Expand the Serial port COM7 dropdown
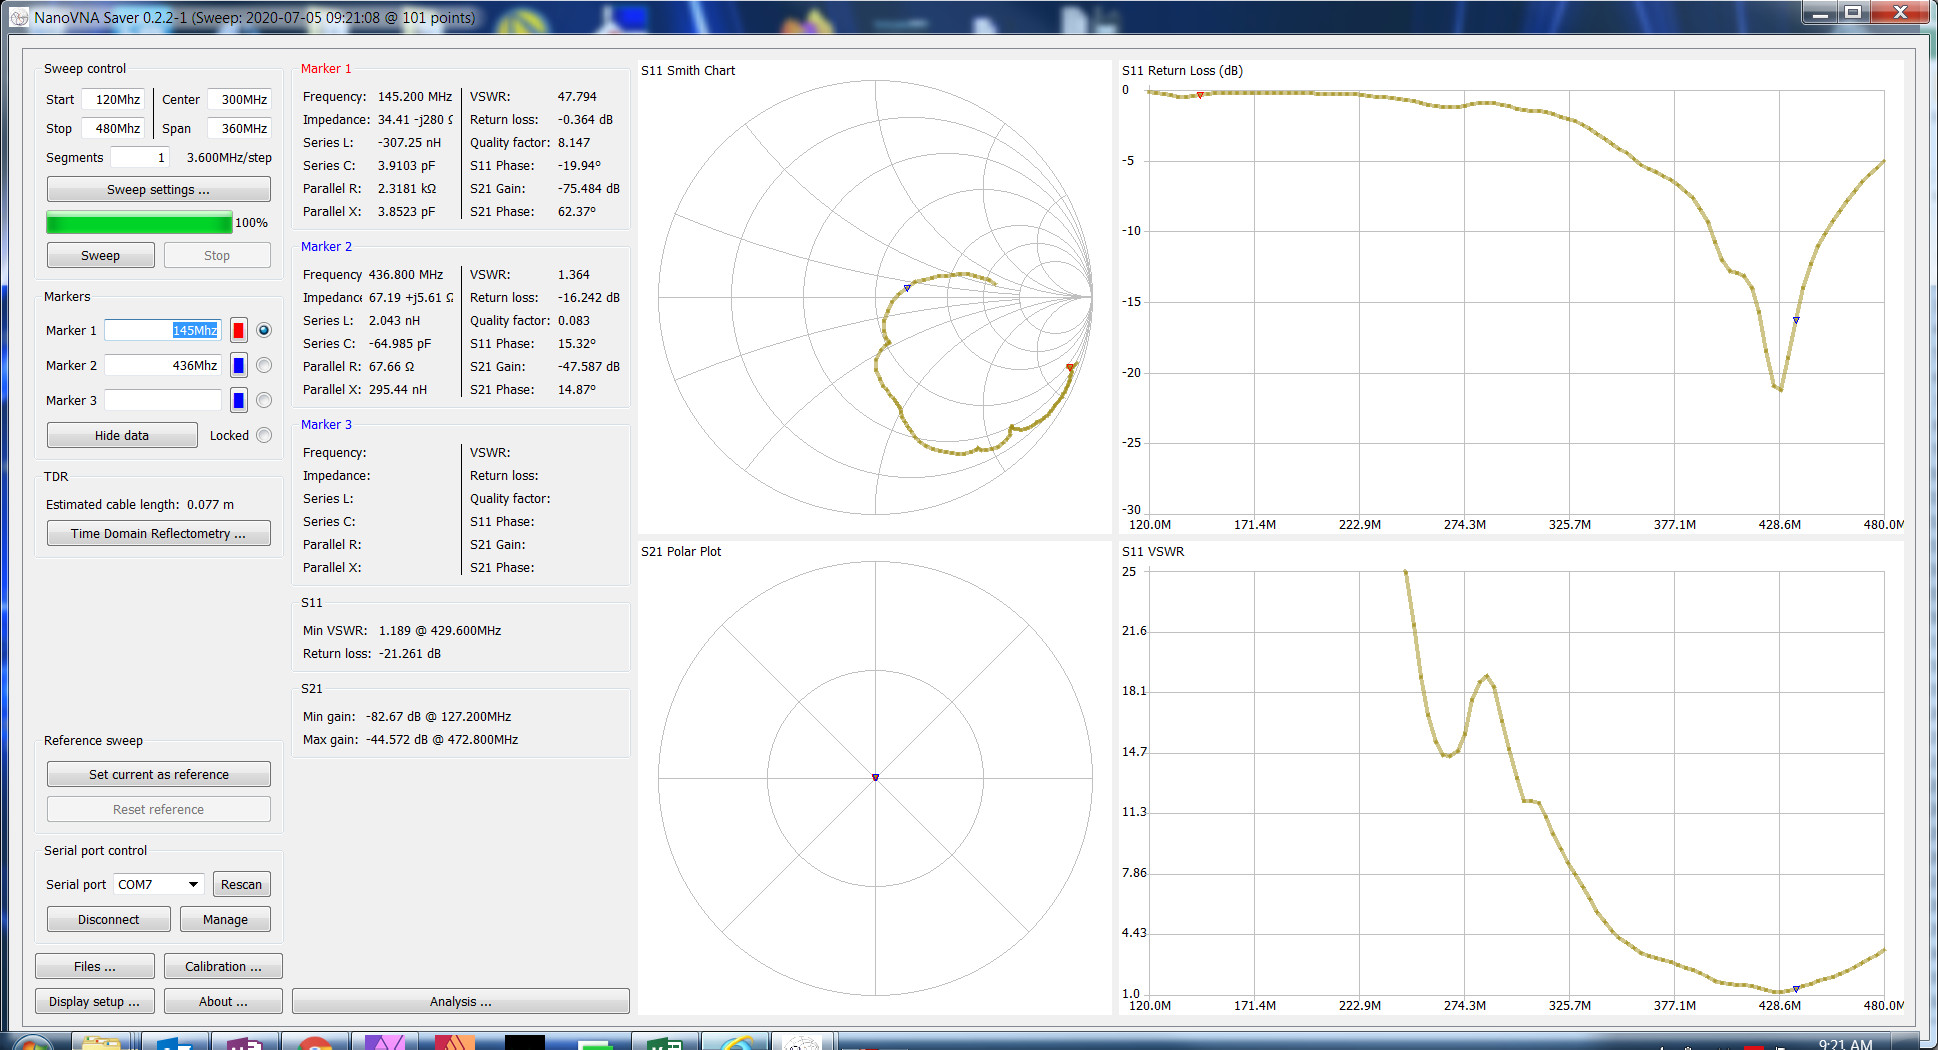Screen dimensions: 1938x1050 192,885
